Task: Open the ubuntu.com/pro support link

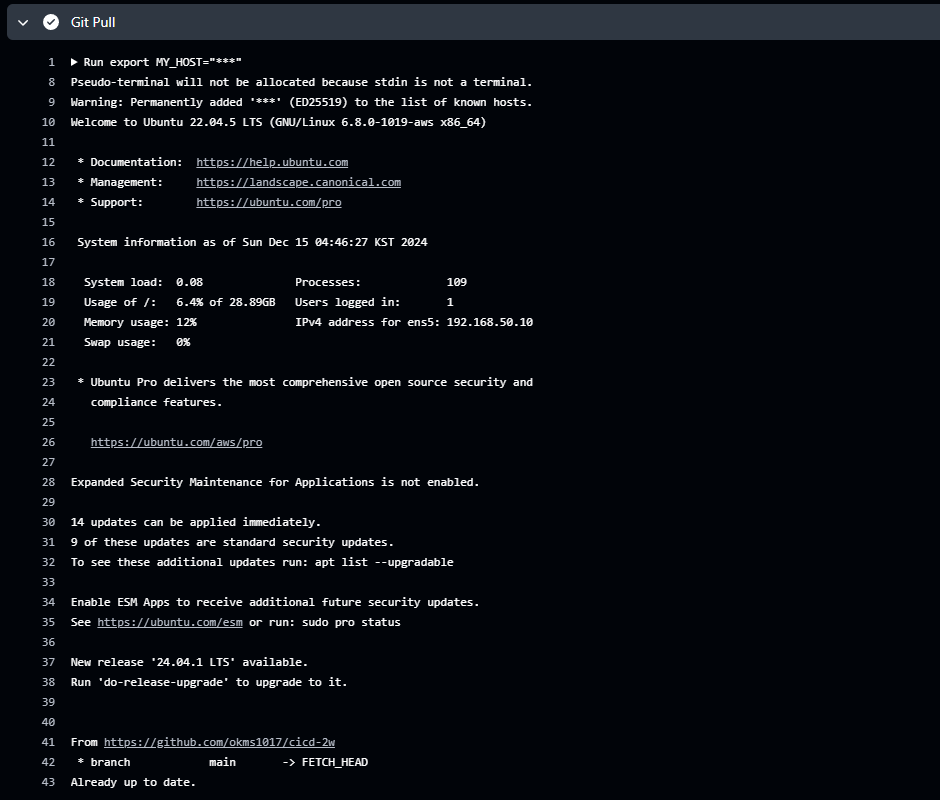Action: tap(269, 202)
